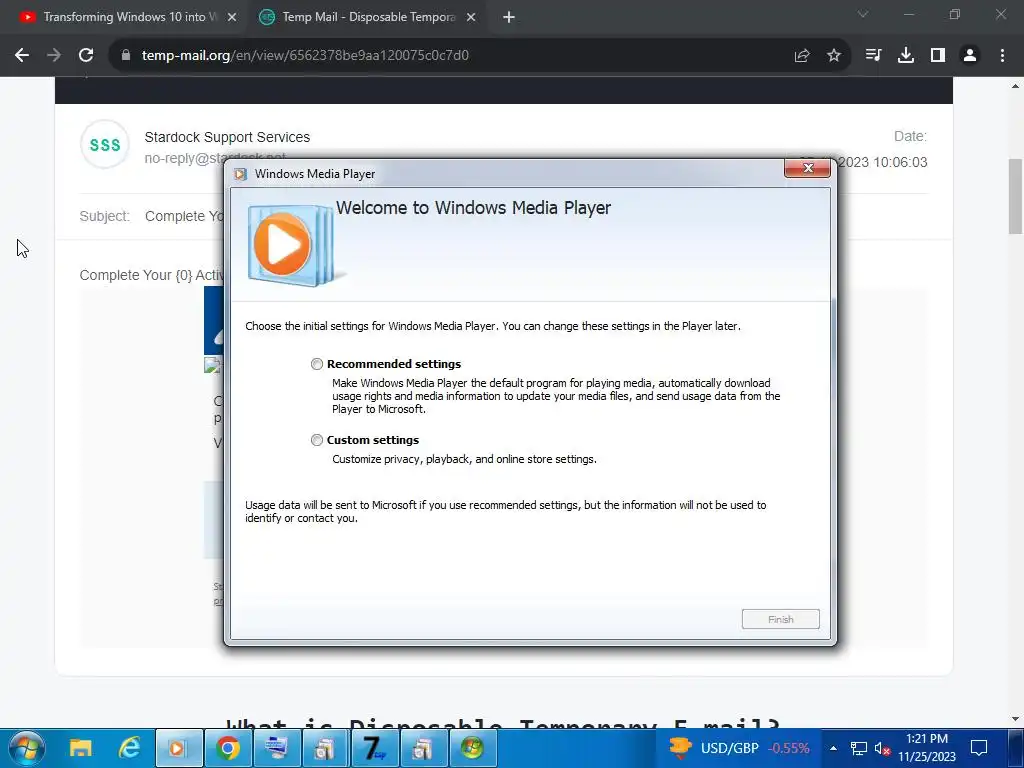The width and height of the screenshot is (1024, 768).
Task: Click the media player dialog title bar icon
Action: click(x=240, y=174)
